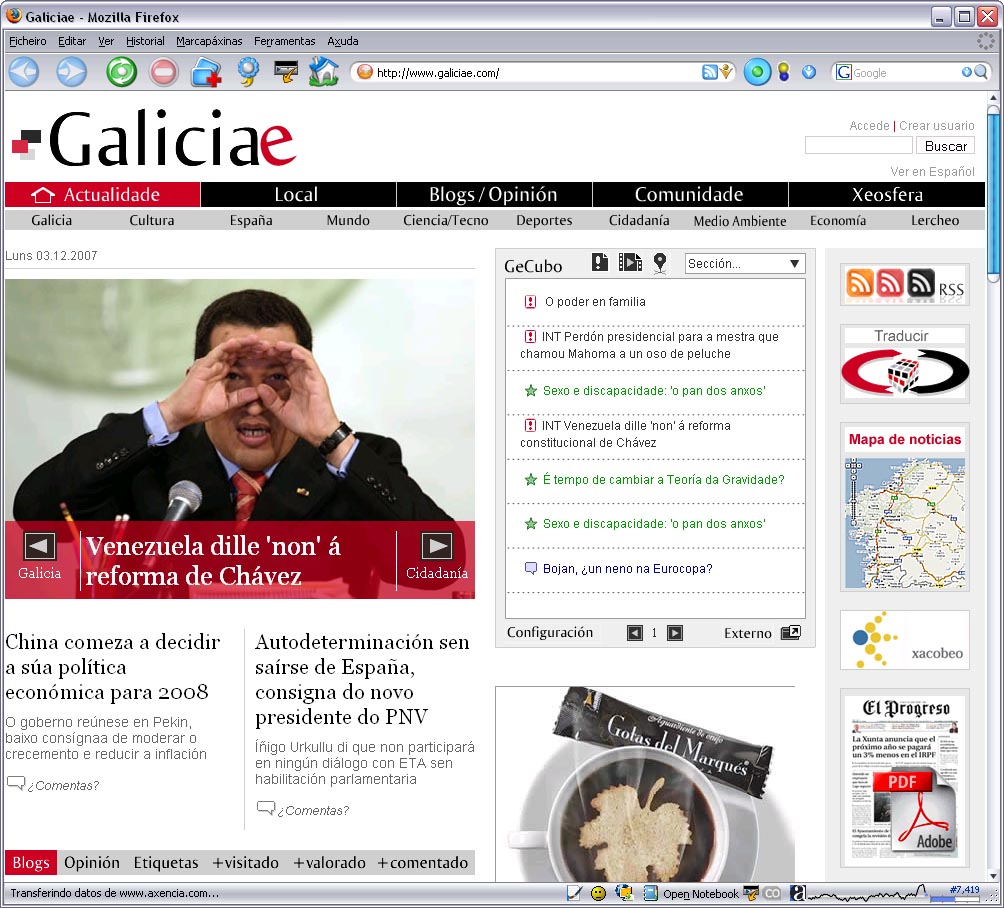Select the Comunidade main tab
Screen dimensions: 1004x908
tap(690, 195)
